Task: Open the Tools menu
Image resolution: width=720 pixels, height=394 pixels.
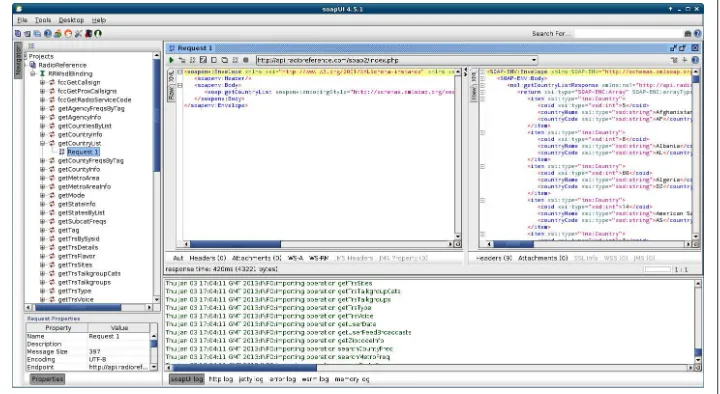Action: point(43,20)
